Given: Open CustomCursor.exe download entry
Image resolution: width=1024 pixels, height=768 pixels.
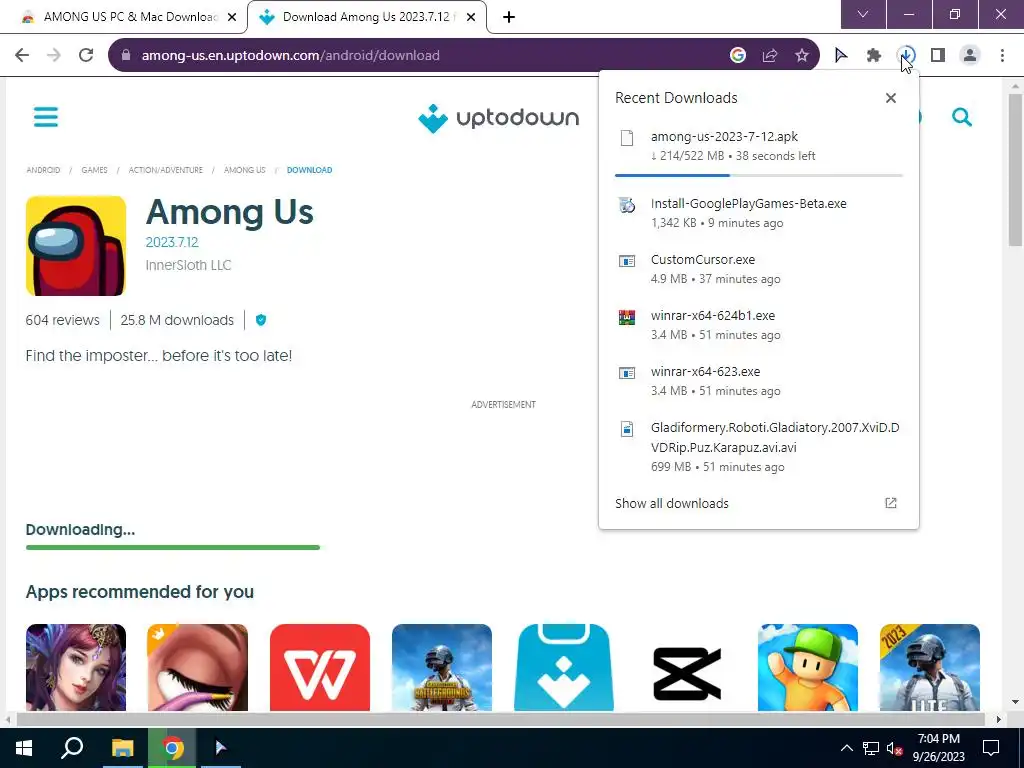Looking at the screenshot, I should (x=759, y=269).
